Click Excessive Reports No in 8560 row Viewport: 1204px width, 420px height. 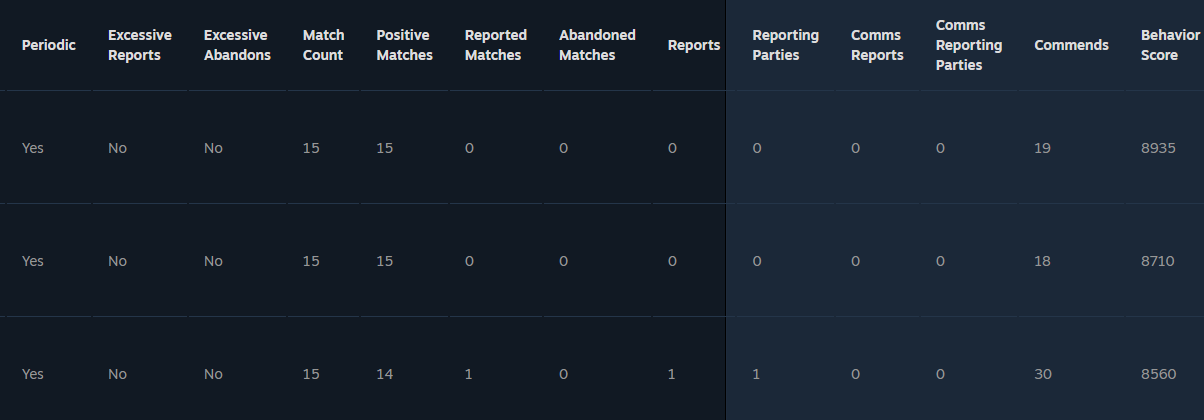pos(117,374)
